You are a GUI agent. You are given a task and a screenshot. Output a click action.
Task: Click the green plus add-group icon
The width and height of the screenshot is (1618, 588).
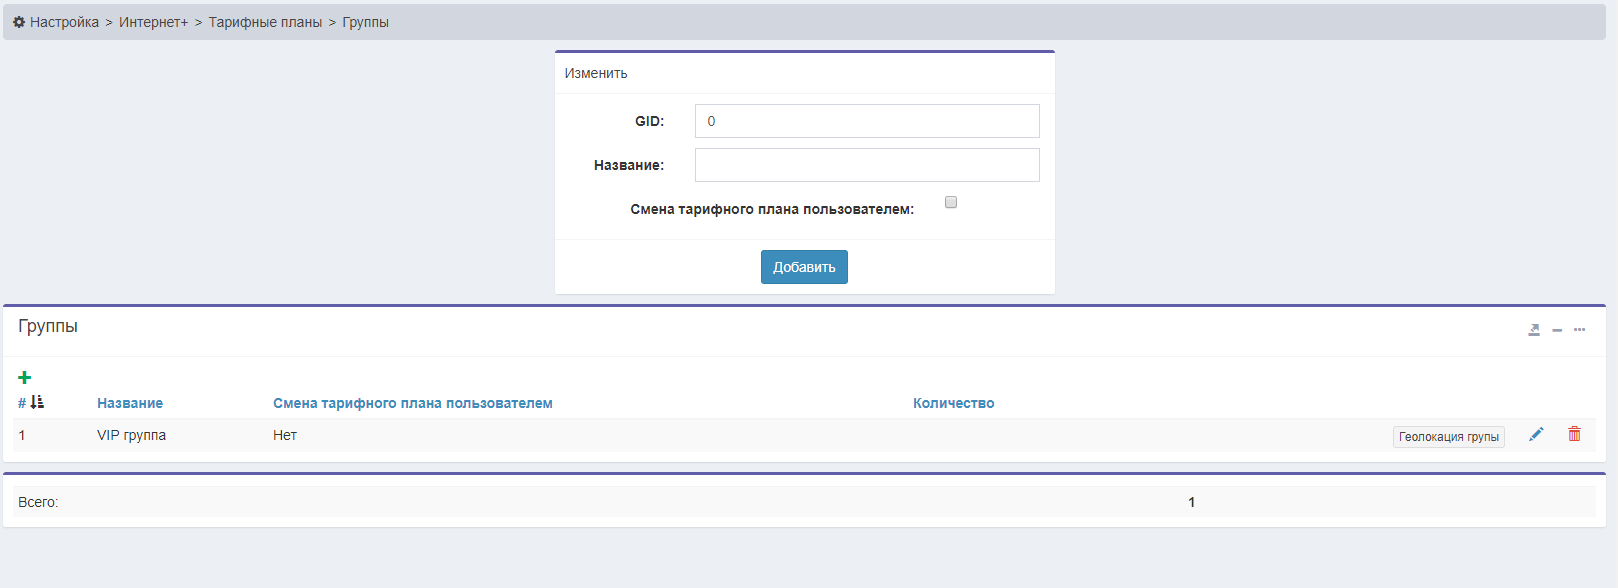25,377
